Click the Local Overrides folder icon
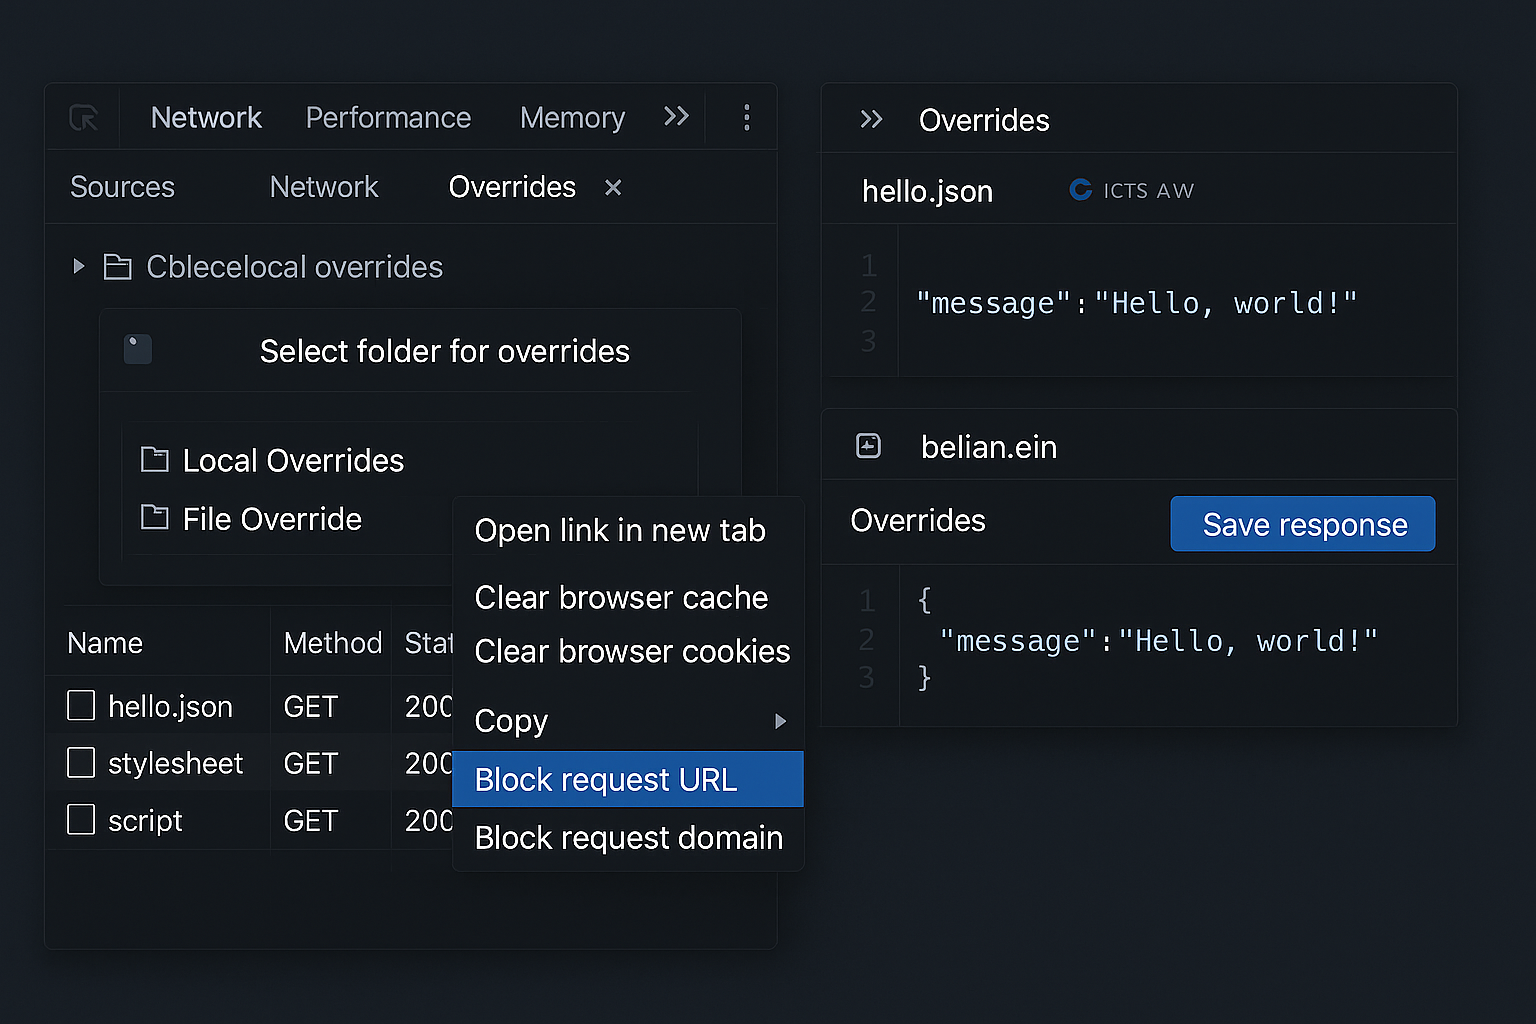 [154, 459]
